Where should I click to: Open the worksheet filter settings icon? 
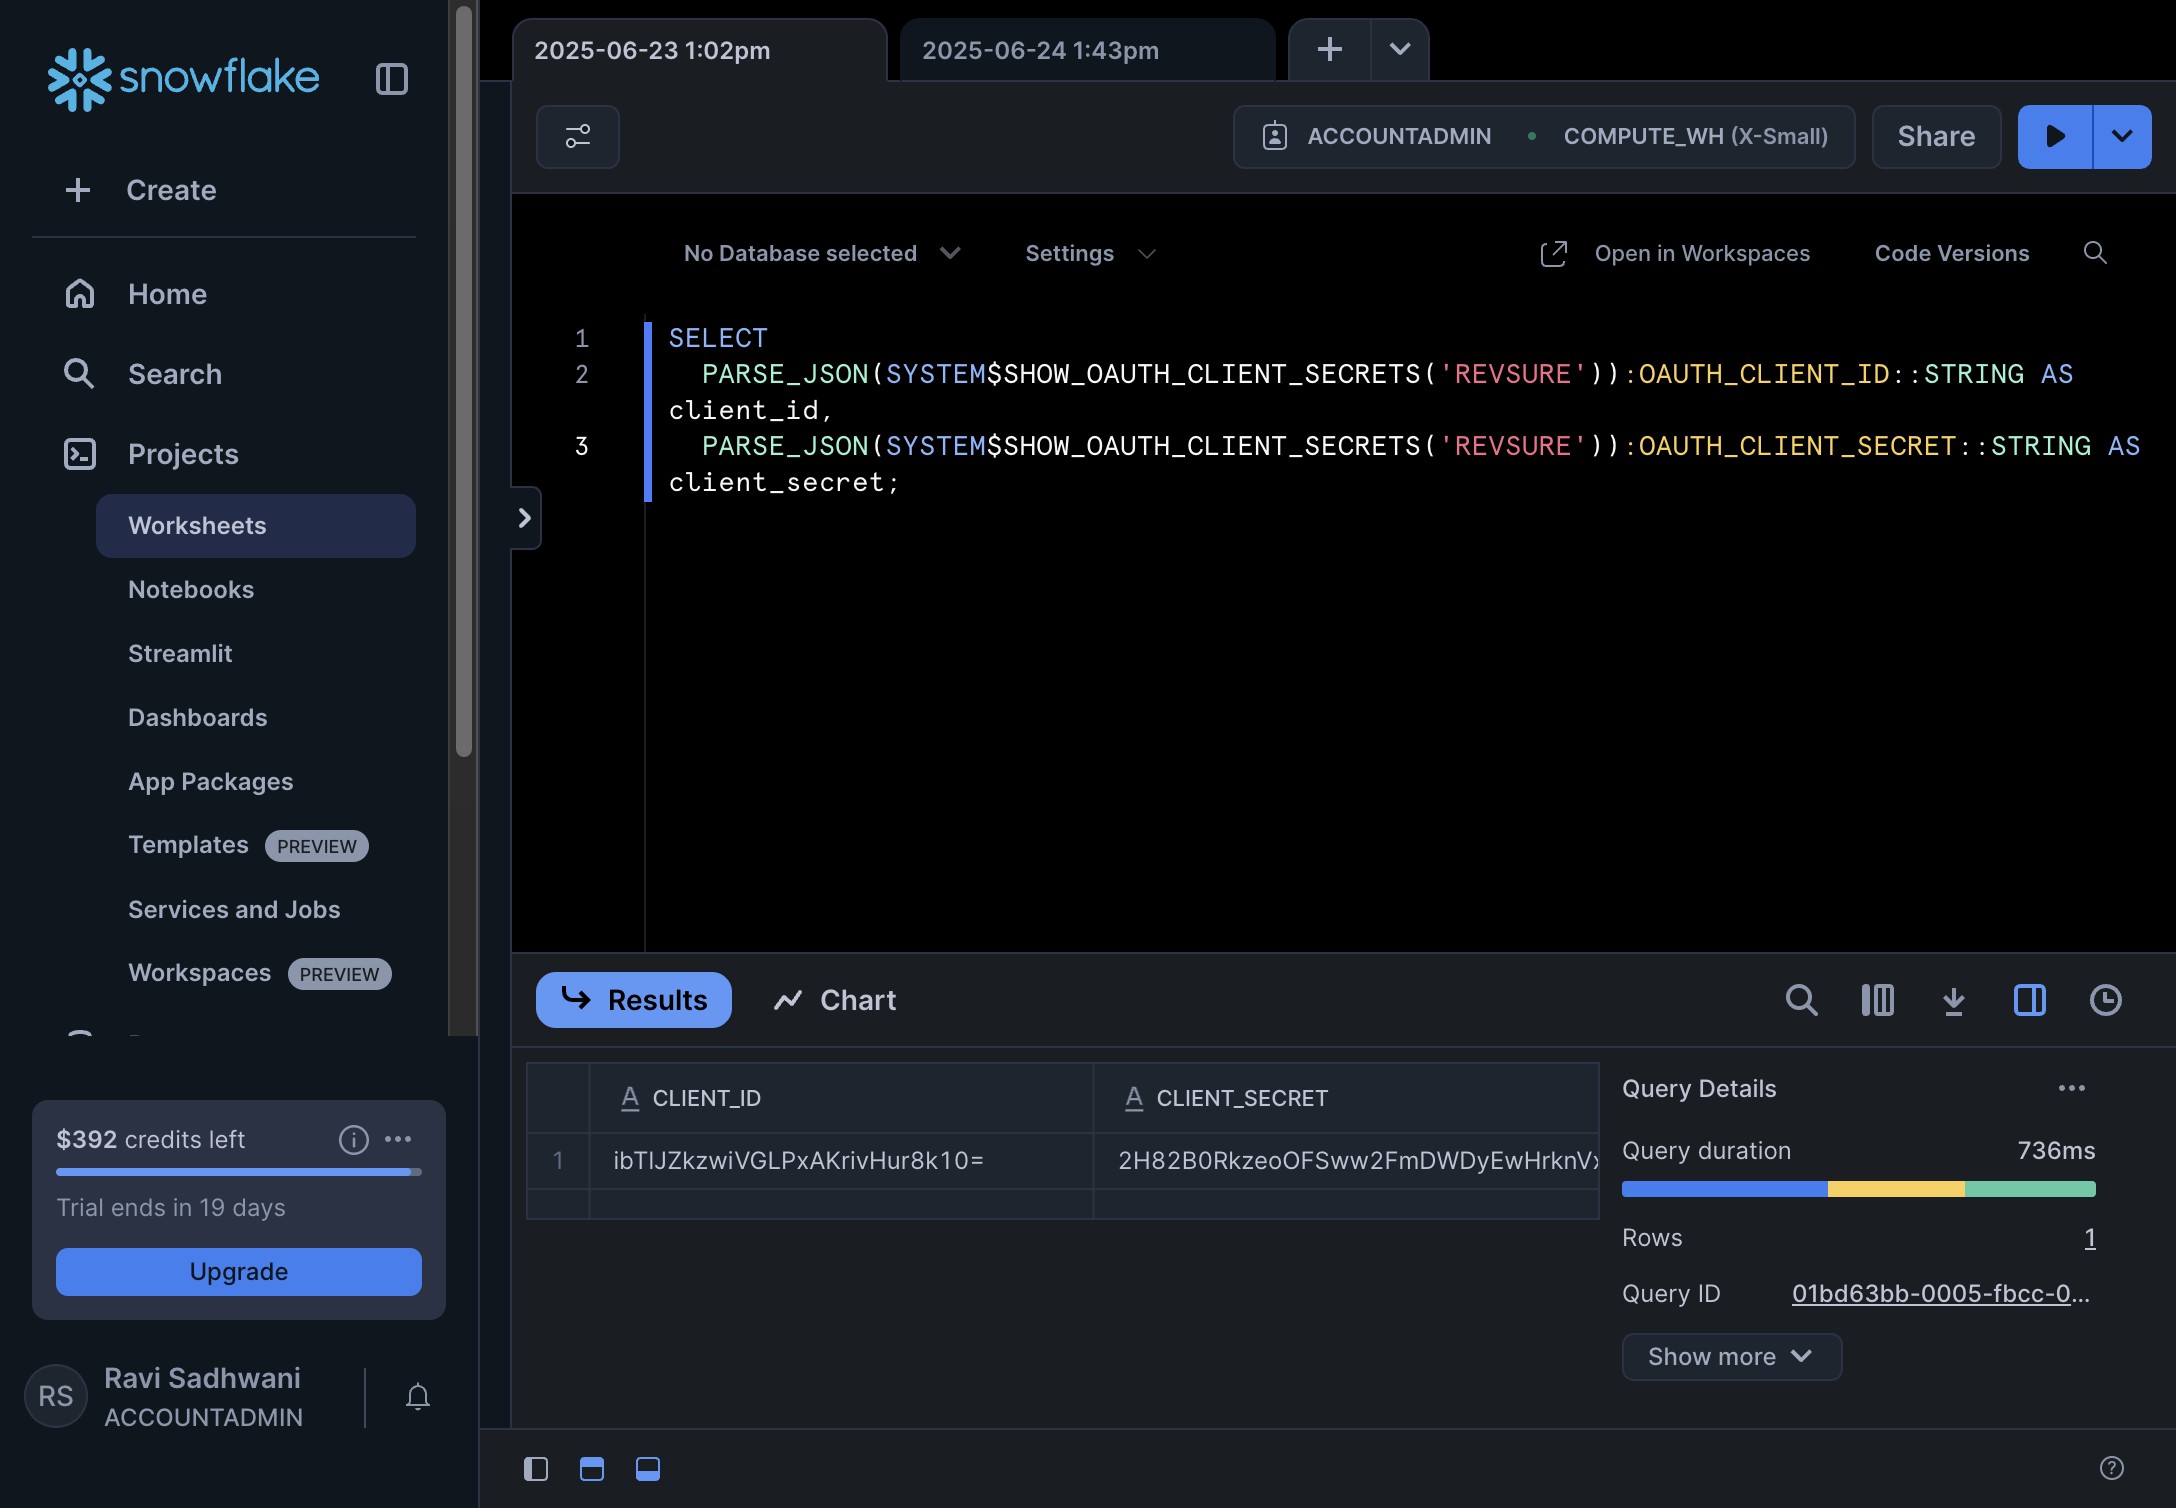point(578,136)
